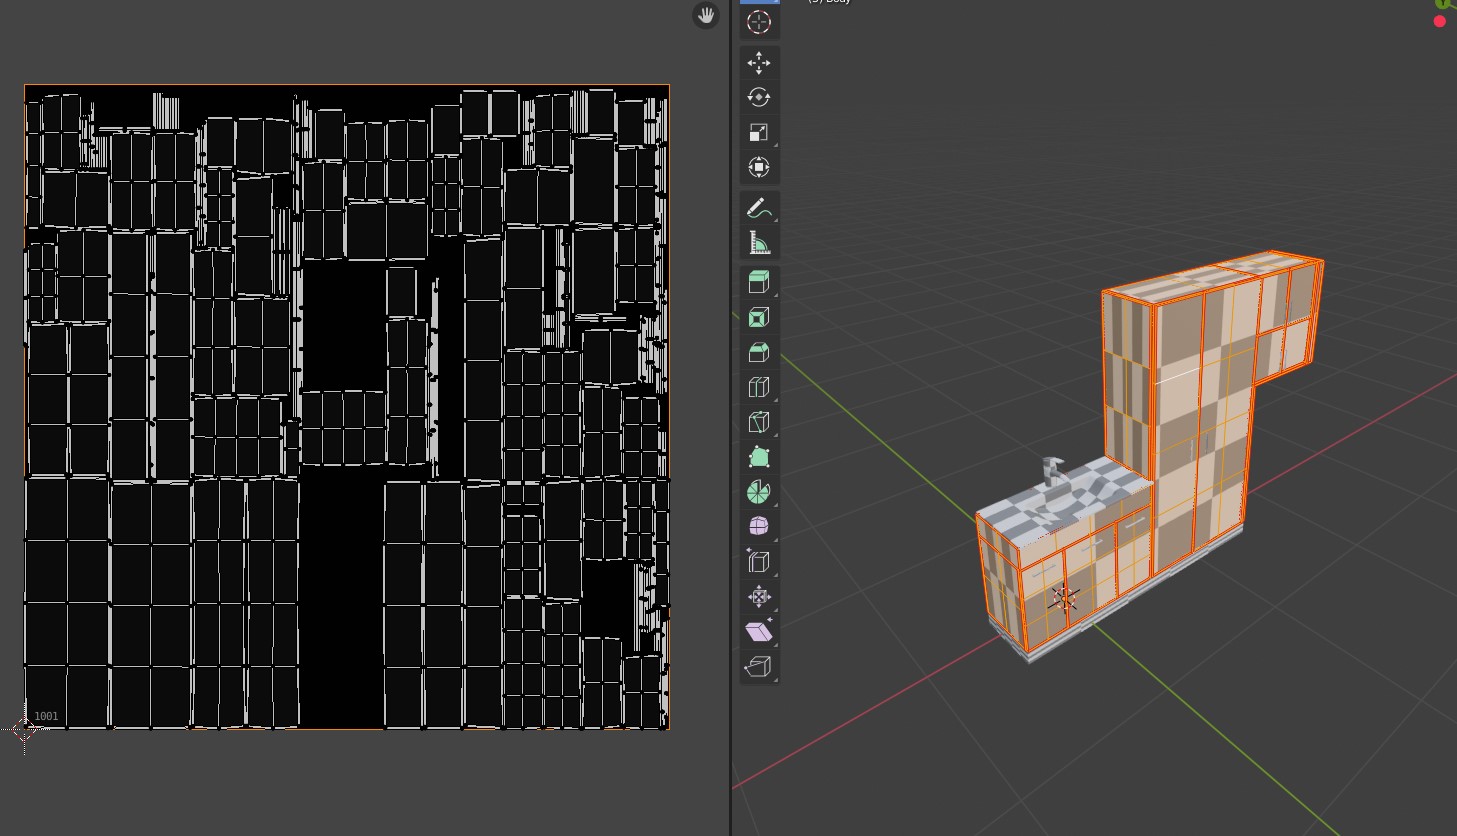1457x836 pixels.
Task: Select the Knife tool
Action: pos(759,423)
